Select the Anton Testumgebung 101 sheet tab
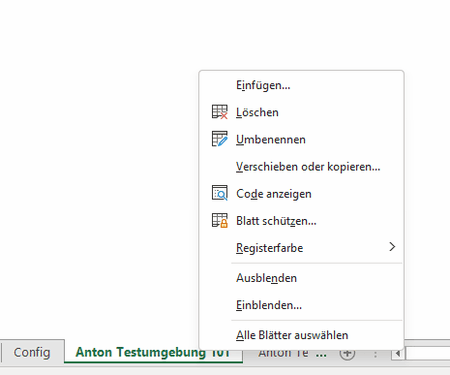The image size is (450, 375). coord(153,352)
